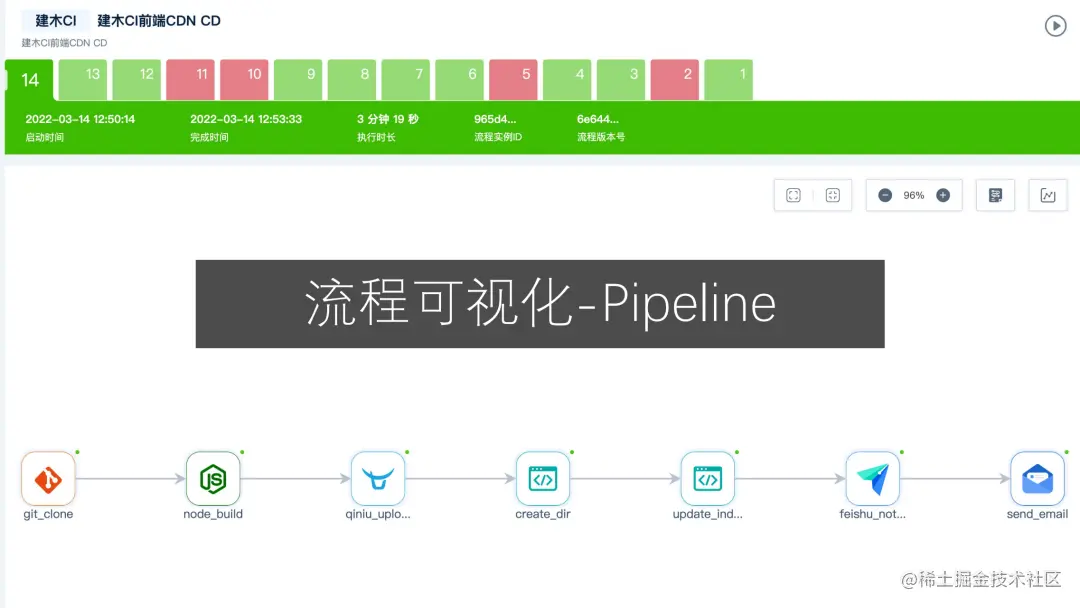
Task: Click the 96% zoom level value
Action: (x=913, y=196)
